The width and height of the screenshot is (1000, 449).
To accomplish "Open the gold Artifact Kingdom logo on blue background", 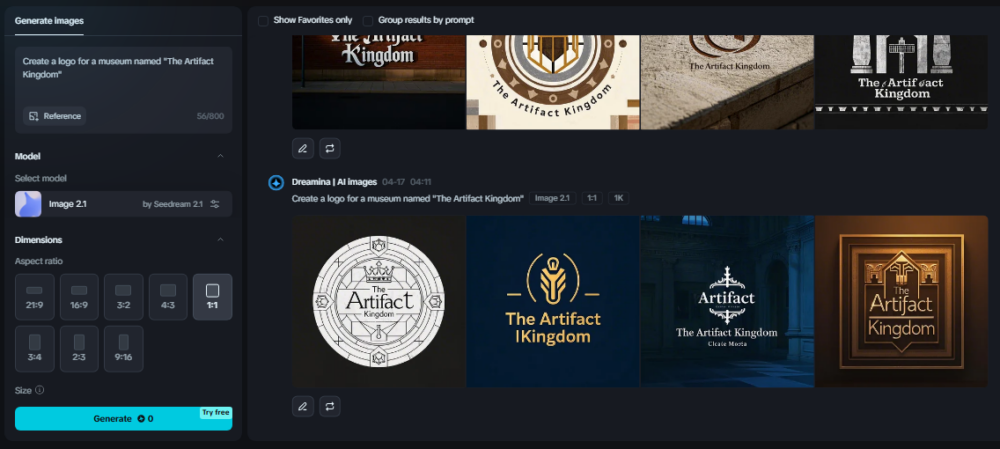I will (x=553, y=301).
